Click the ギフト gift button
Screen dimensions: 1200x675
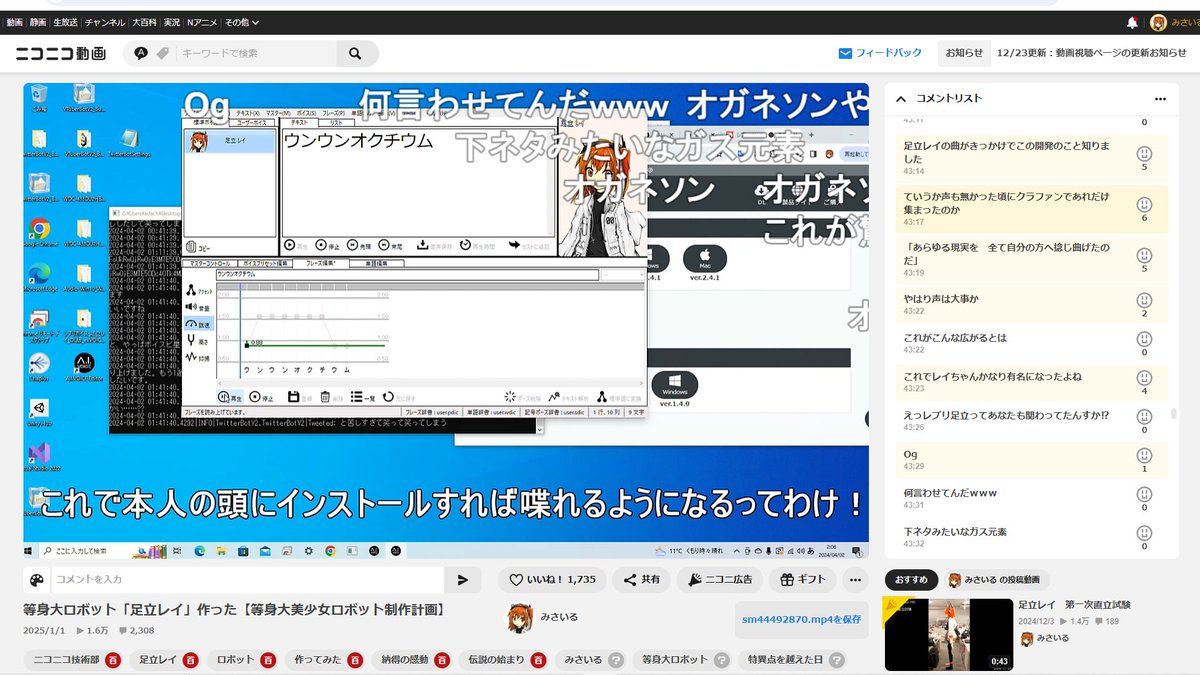pos(804,579)
